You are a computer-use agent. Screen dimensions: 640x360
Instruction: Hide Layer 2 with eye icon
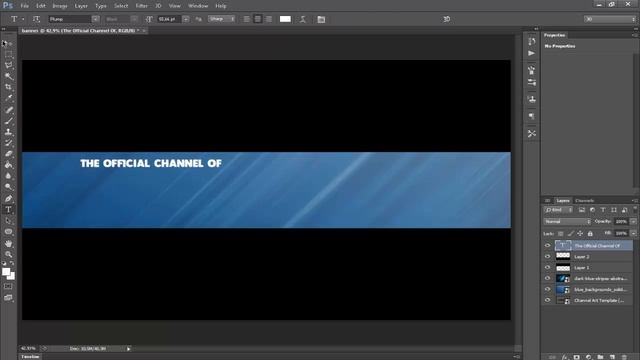tap(547, 257)
